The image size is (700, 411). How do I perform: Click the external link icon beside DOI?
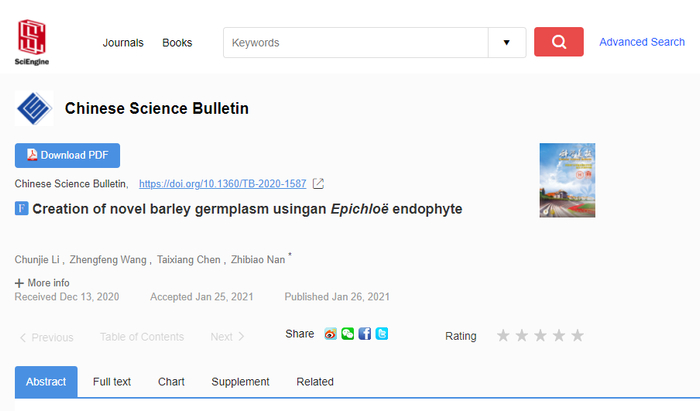(x=318, y=184)
